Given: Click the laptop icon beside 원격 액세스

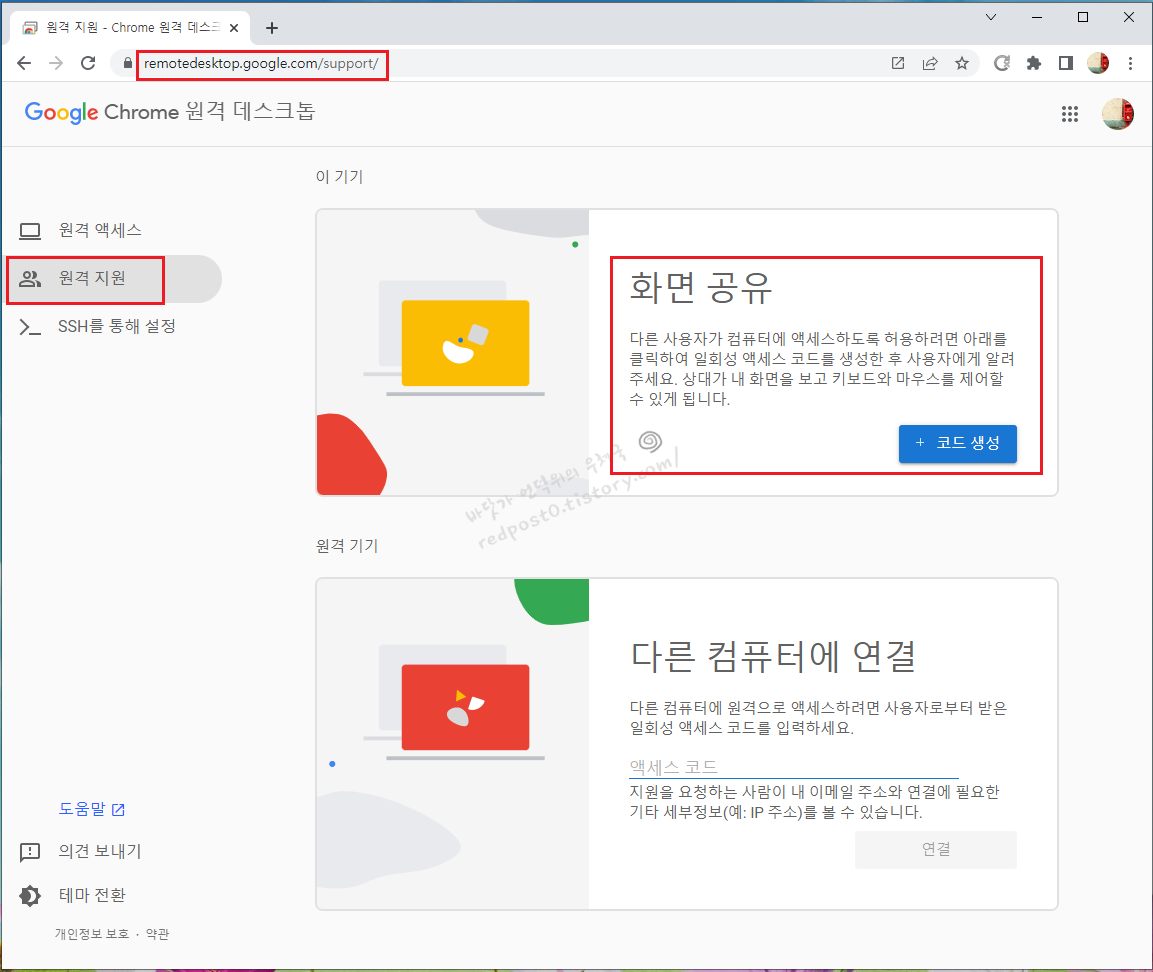Looking at the screenshot, I should pos(30,231).
